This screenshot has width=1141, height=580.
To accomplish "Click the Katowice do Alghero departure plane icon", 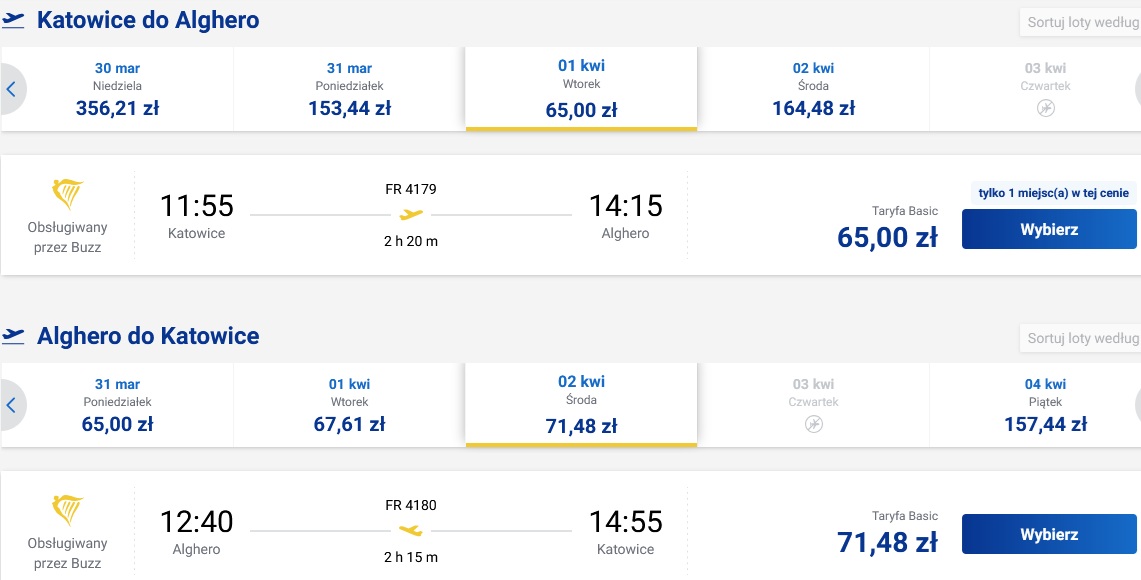I will 13,20.
